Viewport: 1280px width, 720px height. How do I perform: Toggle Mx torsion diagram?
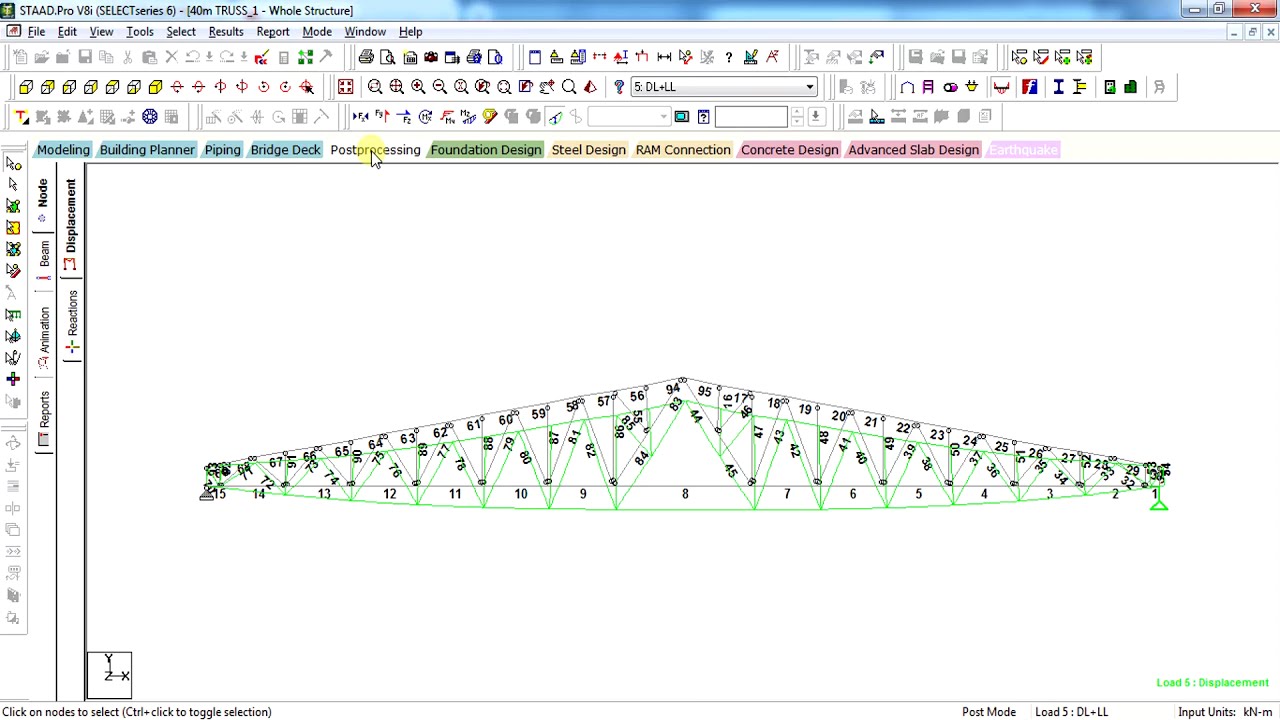point(425,116)
